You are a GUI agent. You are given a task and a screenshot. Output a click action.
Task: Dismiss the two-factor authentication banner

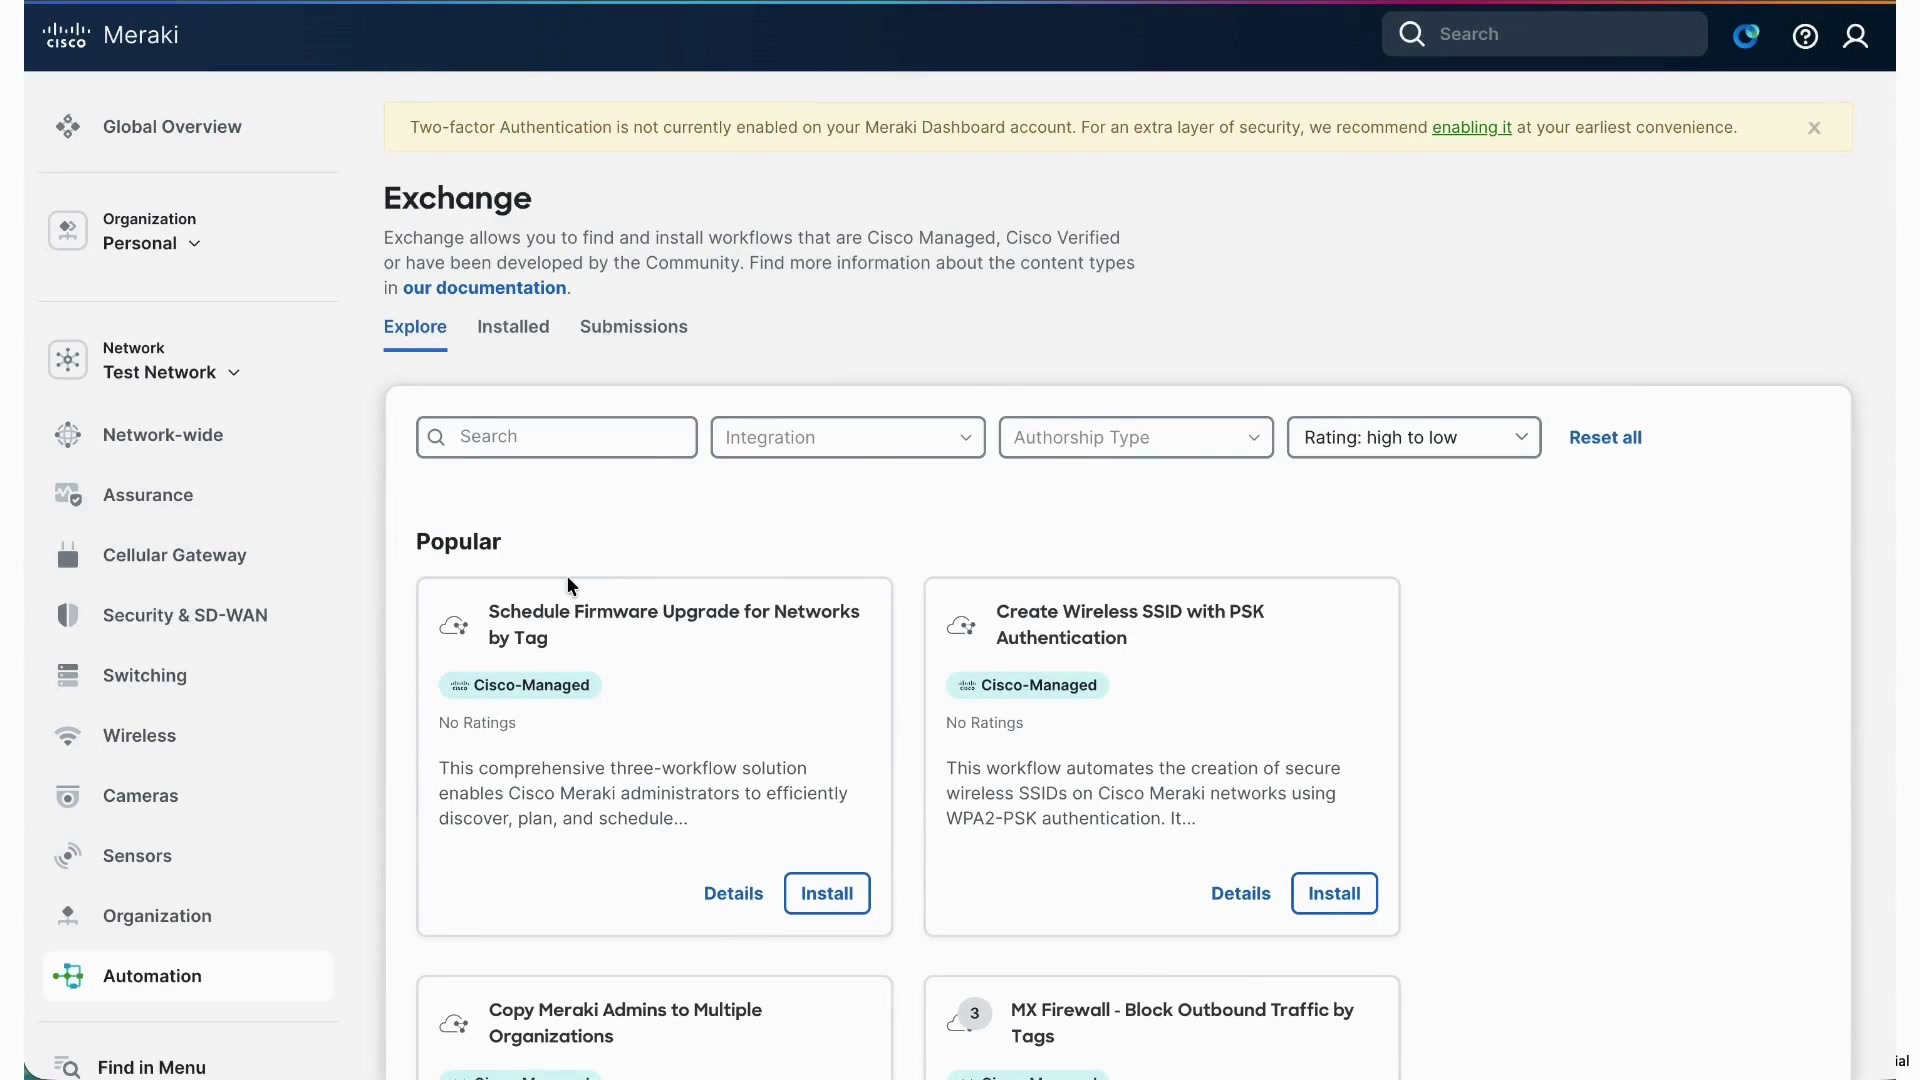[1814, 128]
